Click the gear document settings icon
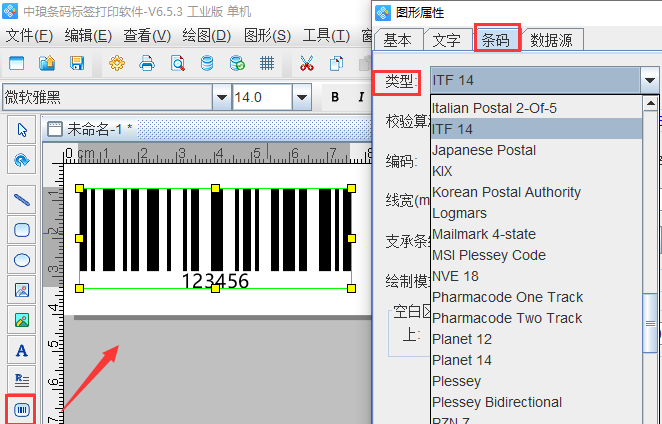Viewport: 662px width, 424px height. click(x=117, y=64)
